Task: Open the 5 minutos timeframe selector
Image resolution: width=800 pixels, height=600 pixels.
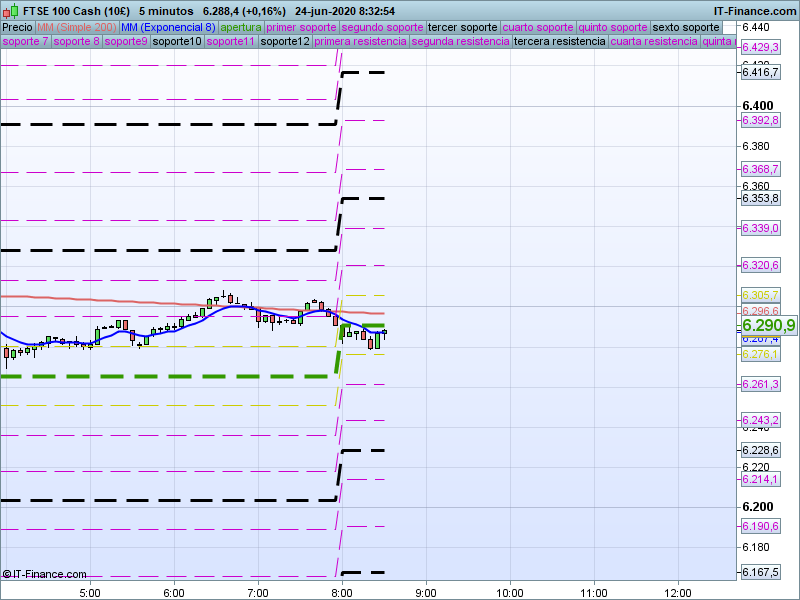Action: pyautogui.click(x=166, y=11)
